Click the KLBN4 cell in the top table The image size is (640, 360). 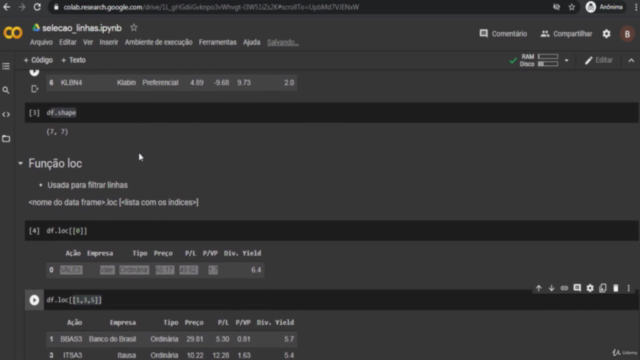click(x=71, y=82)
